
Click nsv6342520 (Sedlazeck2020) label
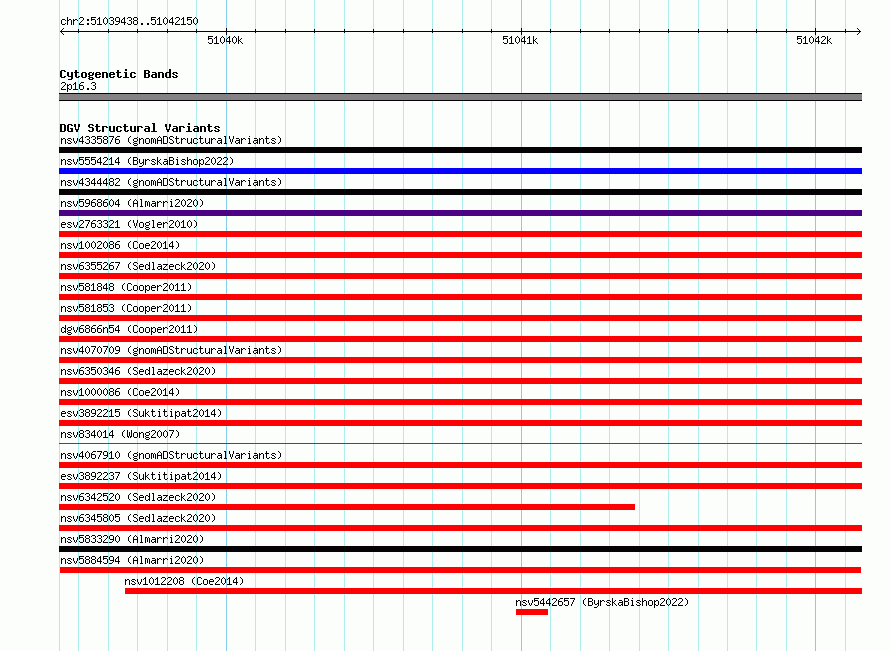[x=138, y=497]
